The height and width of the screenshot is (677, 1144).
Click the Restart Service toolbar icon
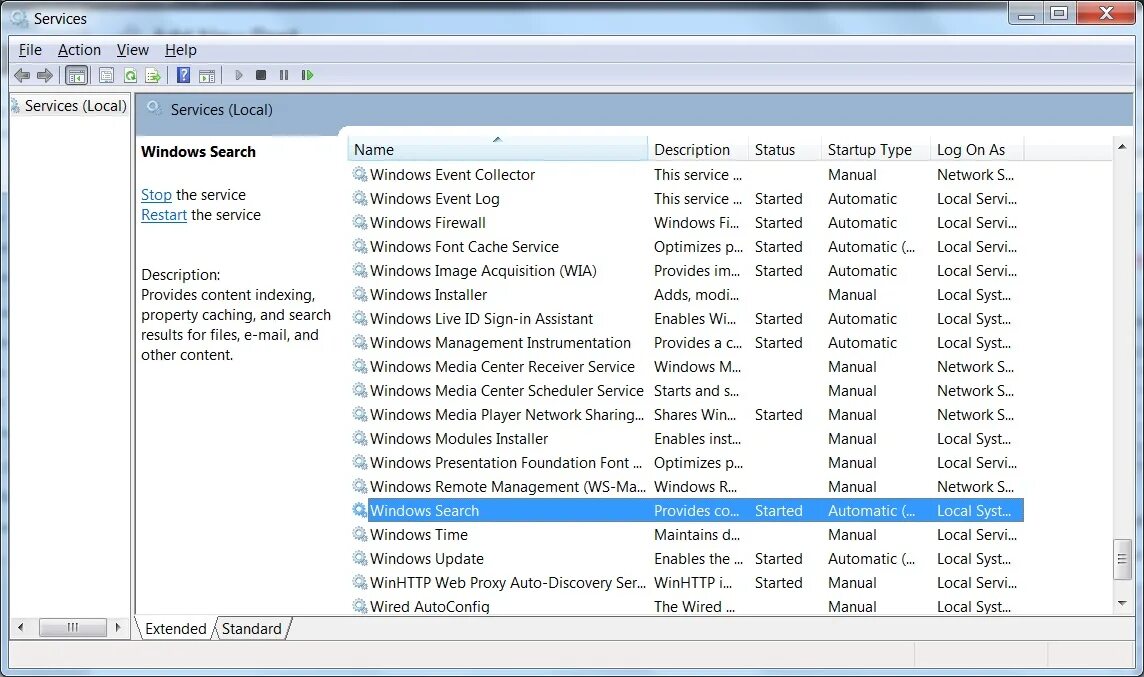[307, 75]
